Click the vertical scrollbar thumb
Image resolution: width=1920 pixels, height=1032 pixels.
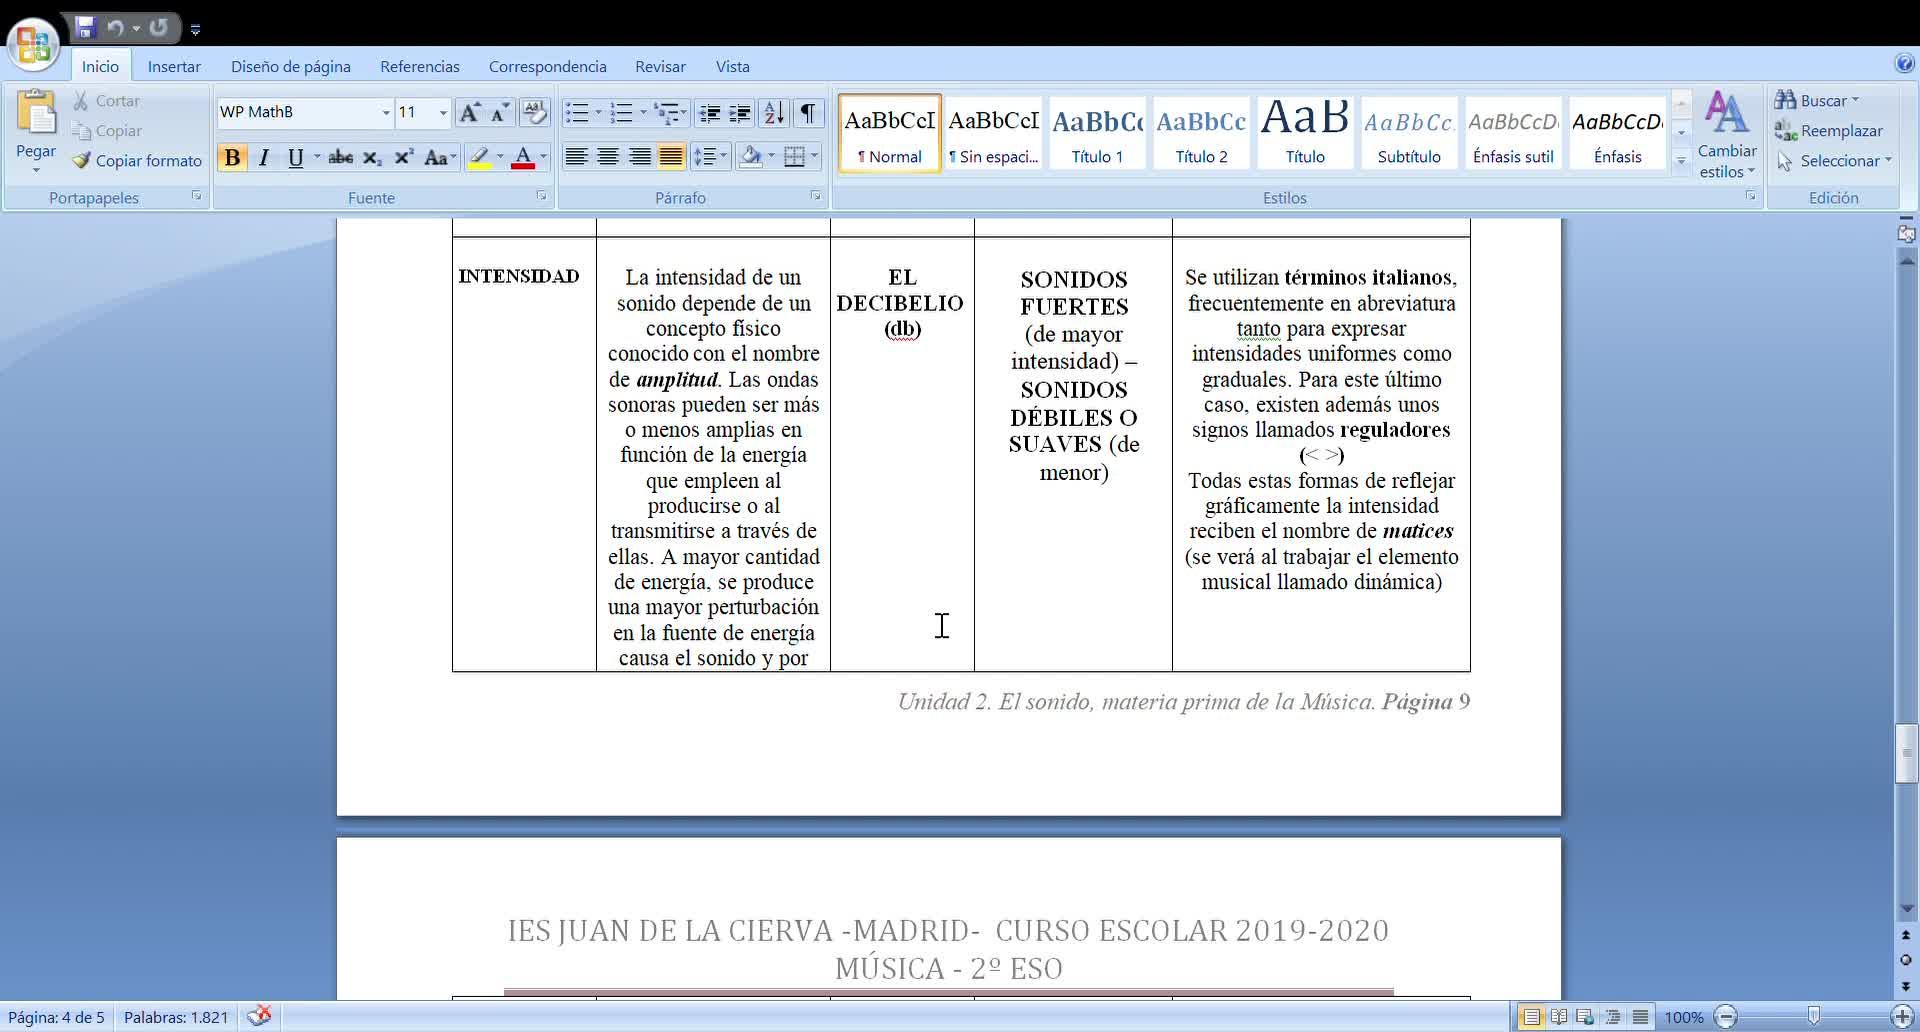click(1906, 752)
